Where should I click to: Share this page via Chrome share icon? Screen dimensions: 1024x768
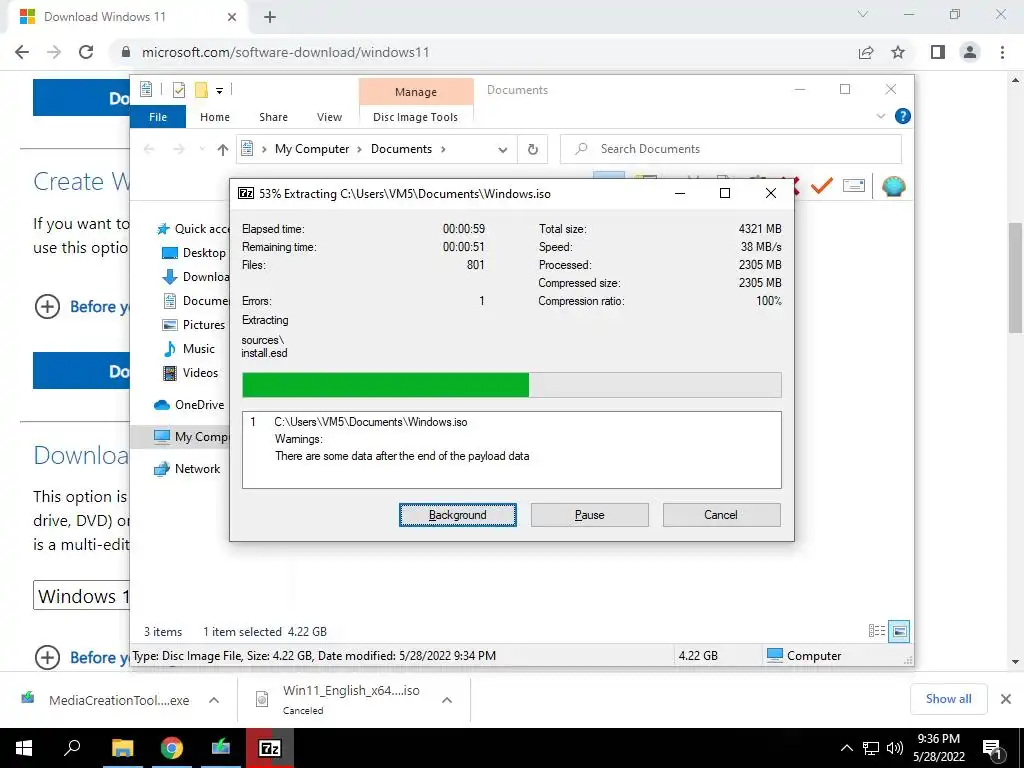(x=866, y=52)
